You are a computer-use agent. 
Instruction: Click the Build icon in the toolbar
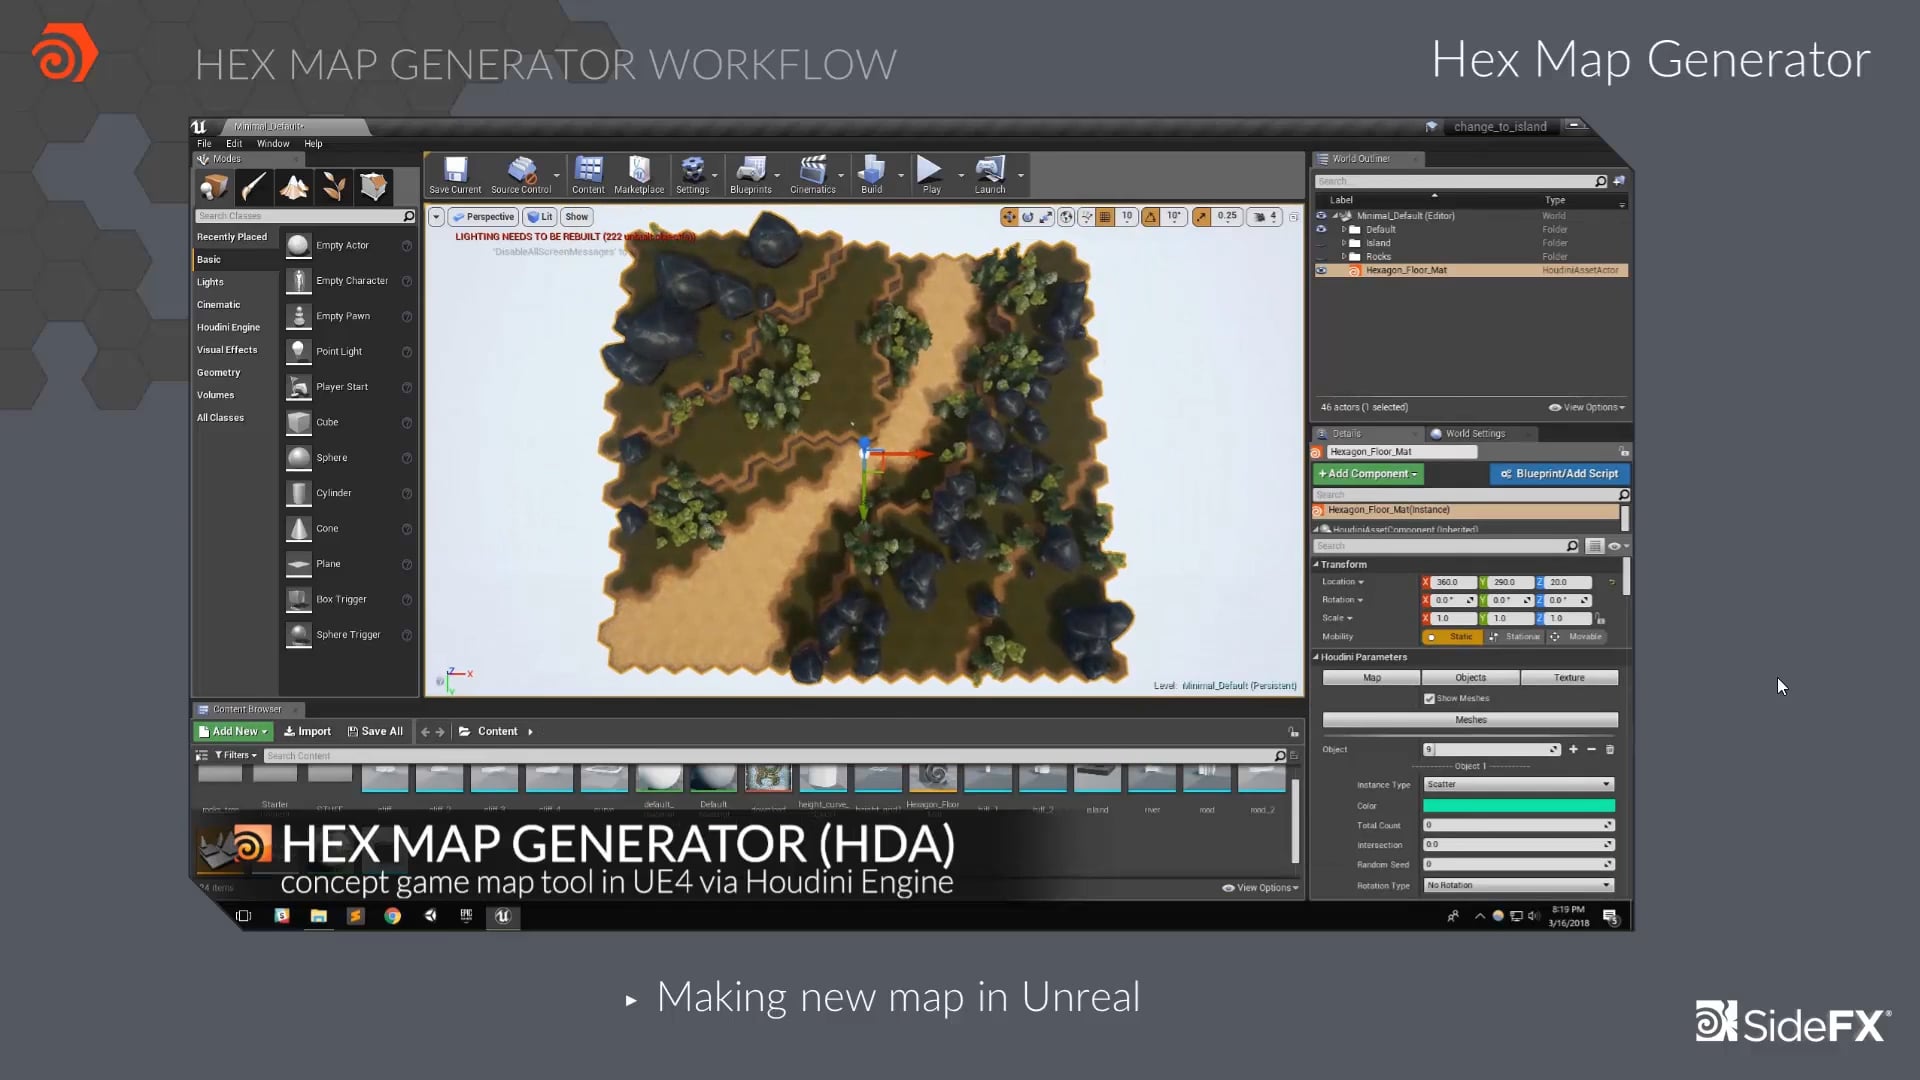pyautogui.click(x=871, y=170)
